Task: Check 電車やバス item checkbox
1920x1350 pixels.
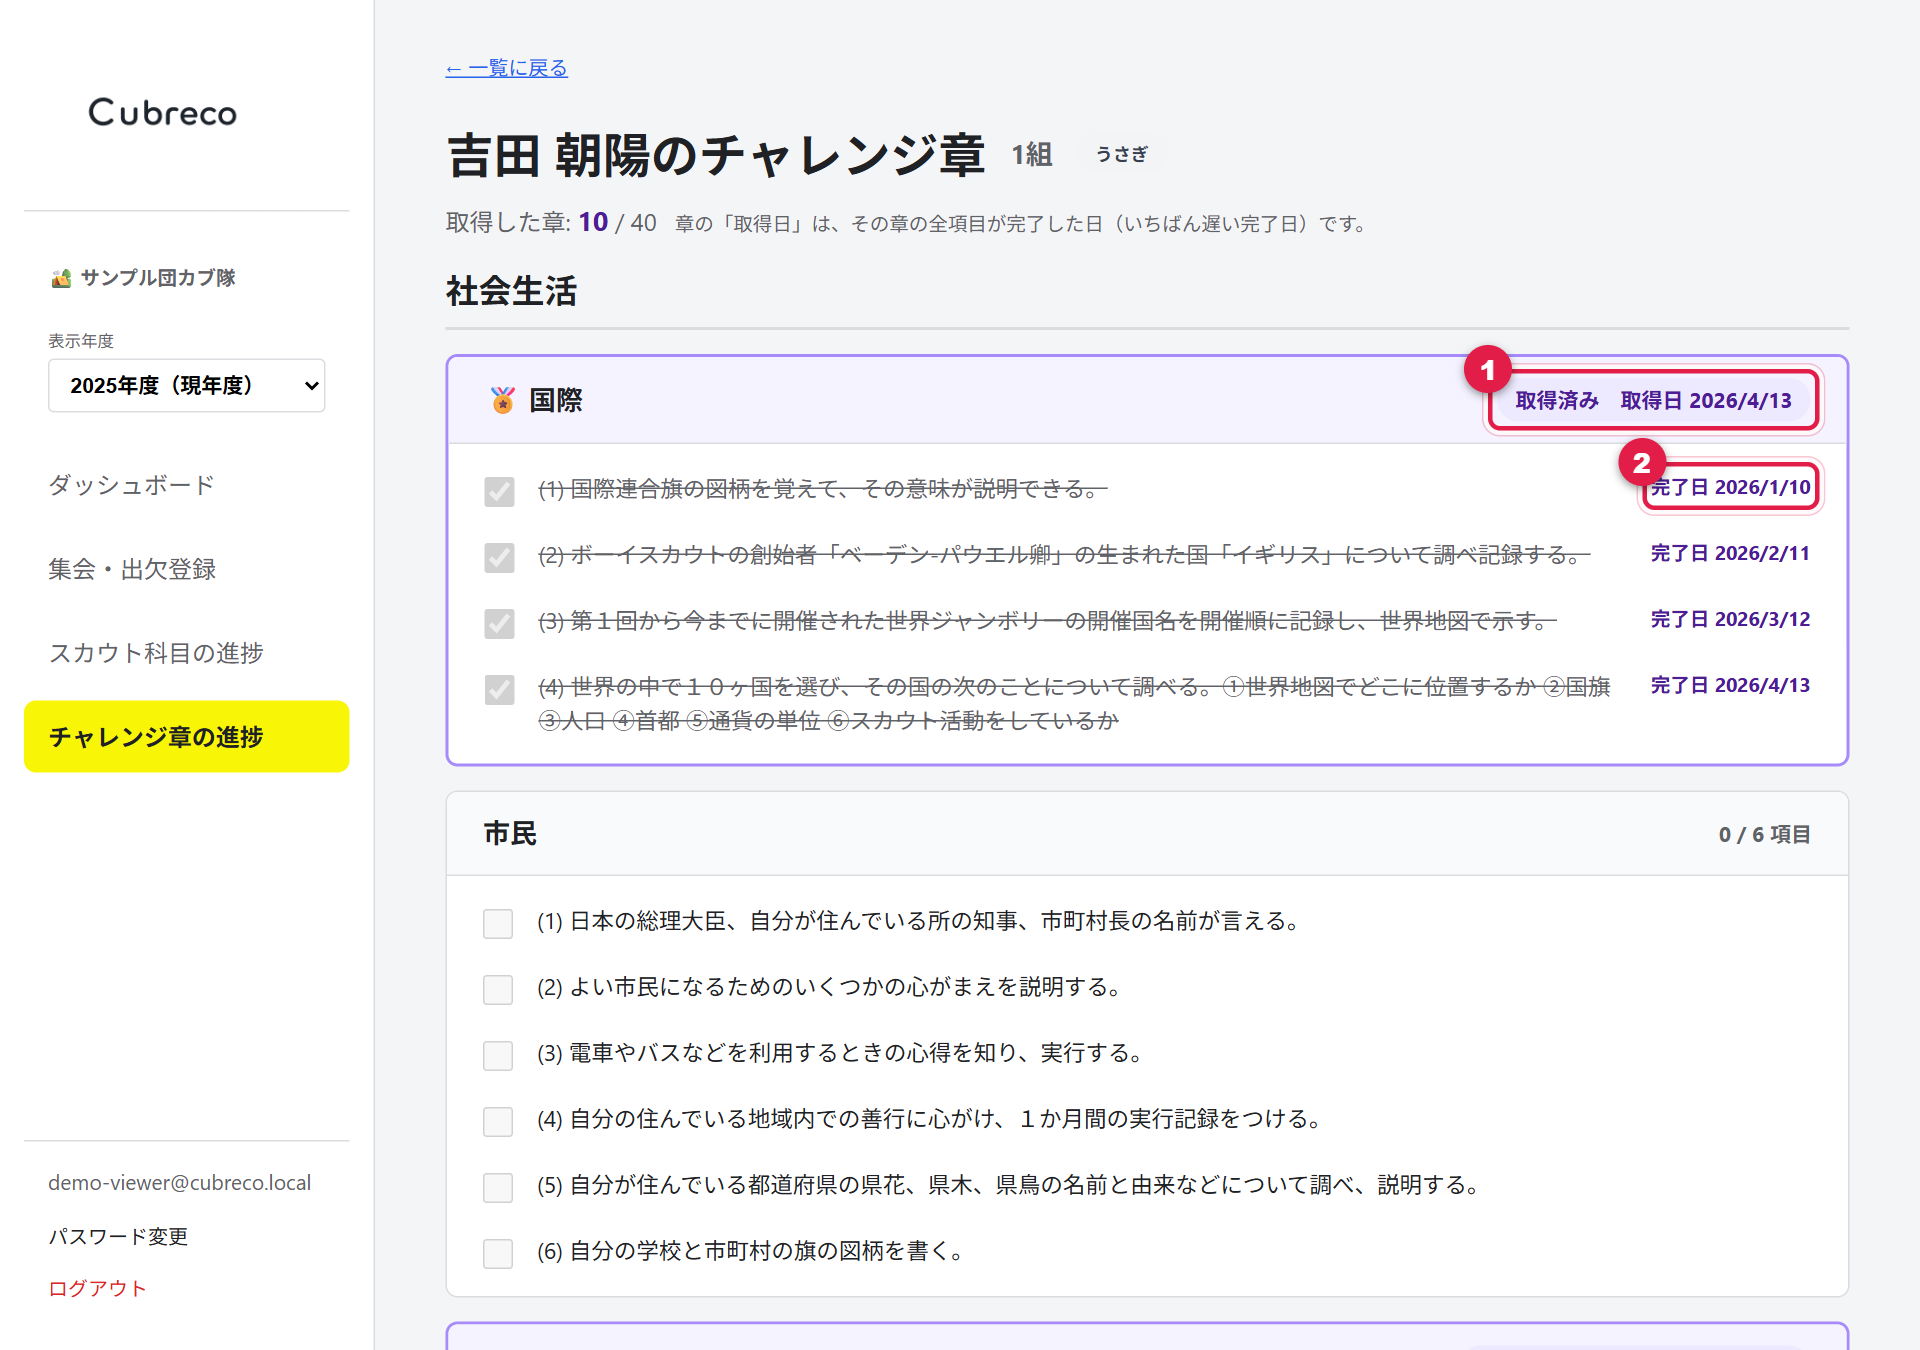Action: [498, 1055]
